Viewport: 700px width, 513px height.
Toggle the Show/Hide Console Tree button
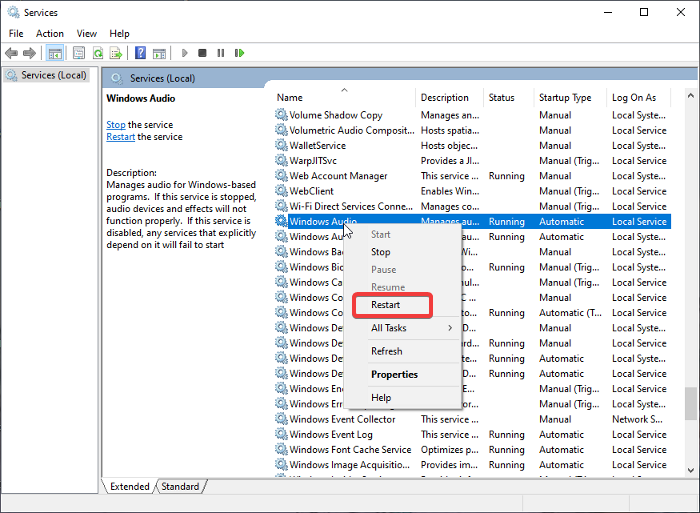coord(55,53)
